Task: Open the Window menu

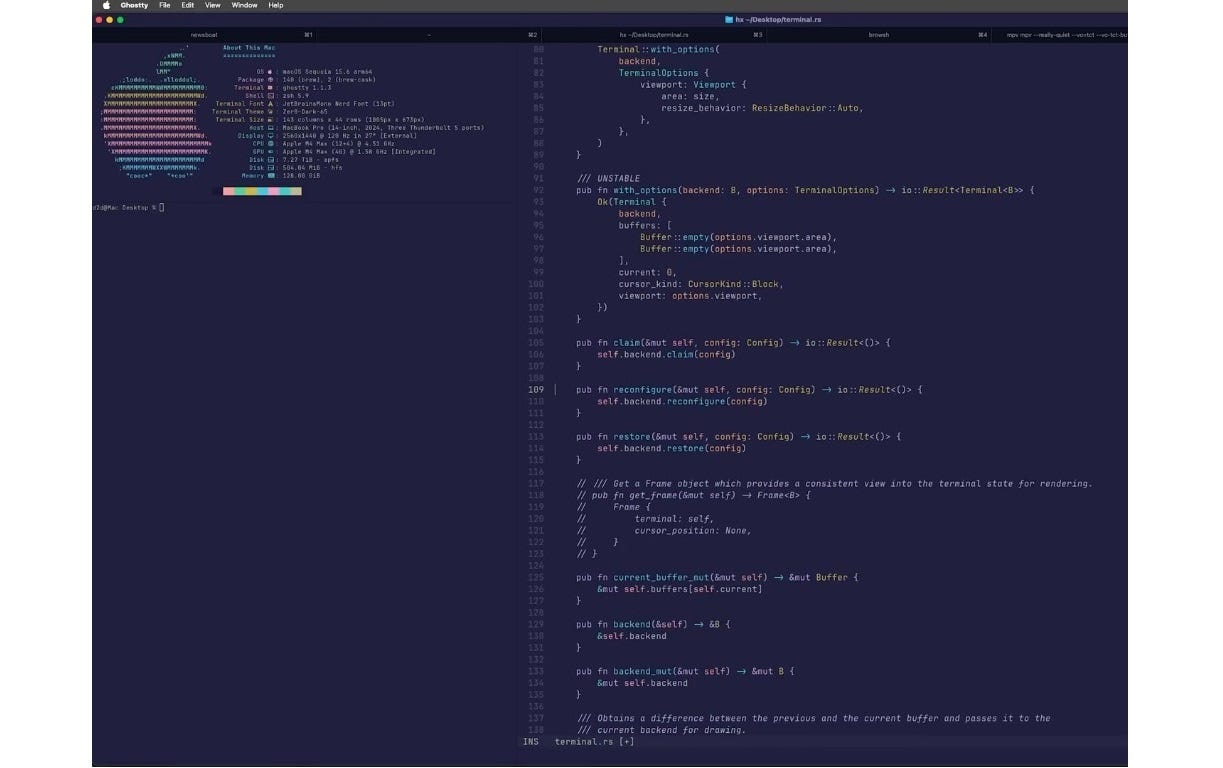Action: click(244, 5)
